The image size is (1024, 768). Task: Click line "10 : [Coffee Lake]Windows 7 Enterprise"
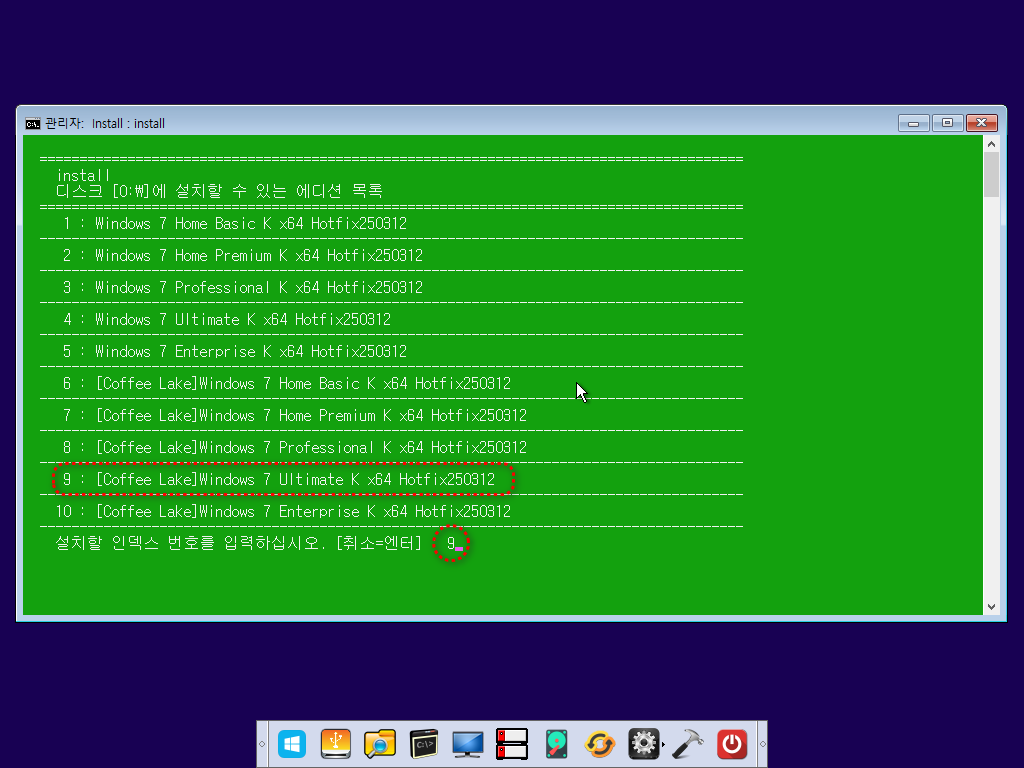[x=283, y=511]
